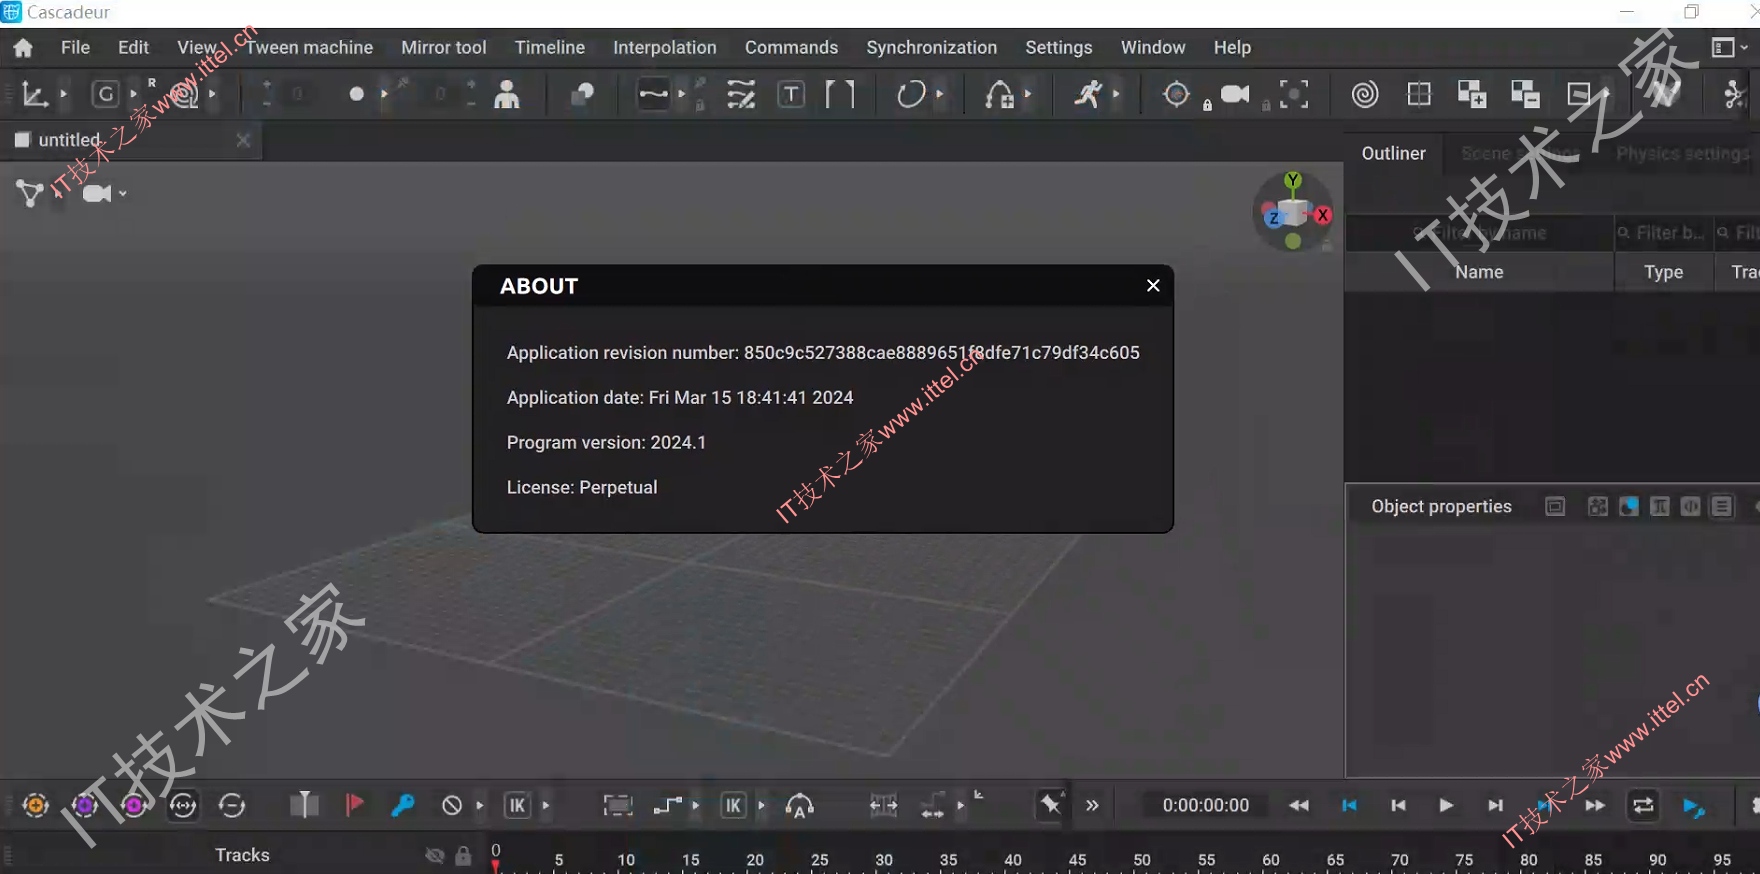Screen dimensions: 1760x874
Task: Expand the arrow next to first timeline IK button
Action: coord(546,805)
